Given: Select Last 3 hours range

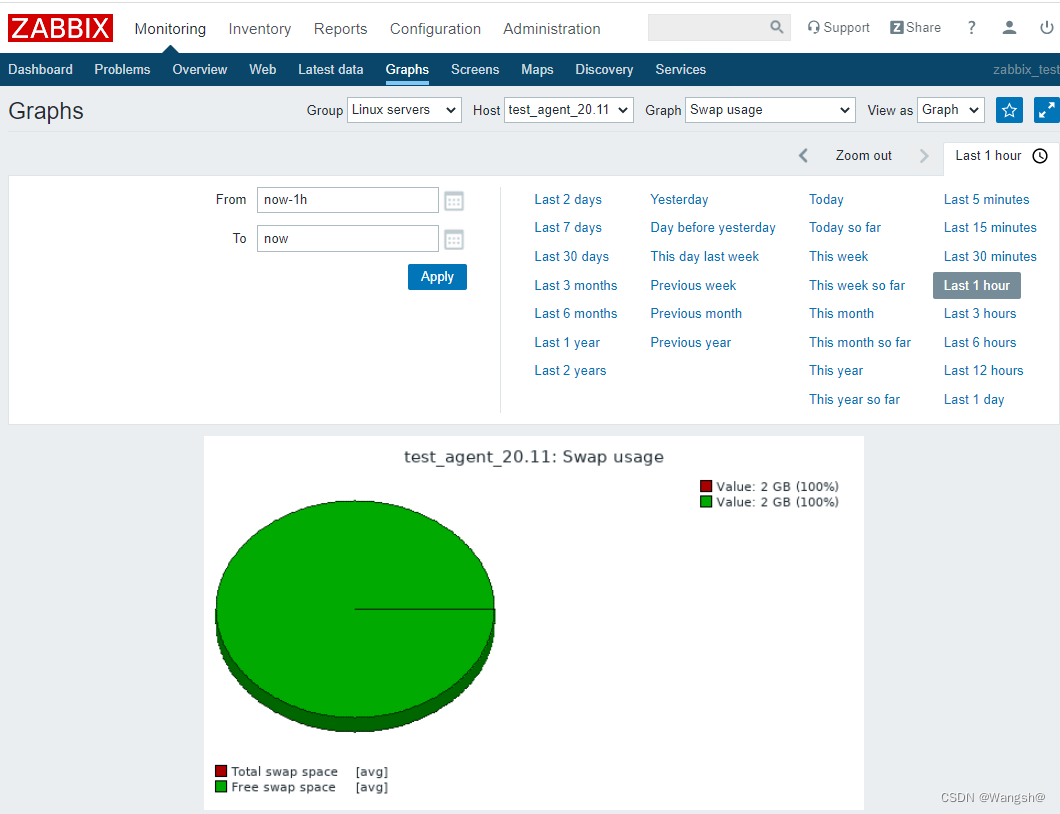Looking at the screenshot, I should click(980, 314).
